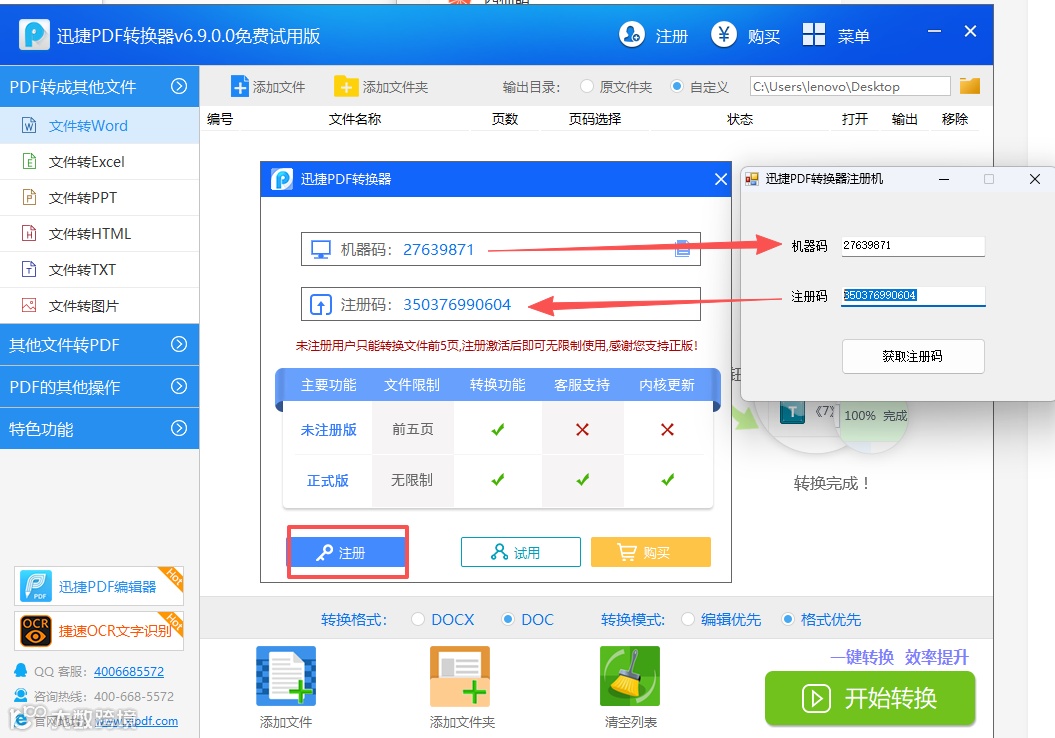Click the 添加文件夹 folder icon in top toolbar
This screenshot has height=738, width=1055.
point(346,87)
